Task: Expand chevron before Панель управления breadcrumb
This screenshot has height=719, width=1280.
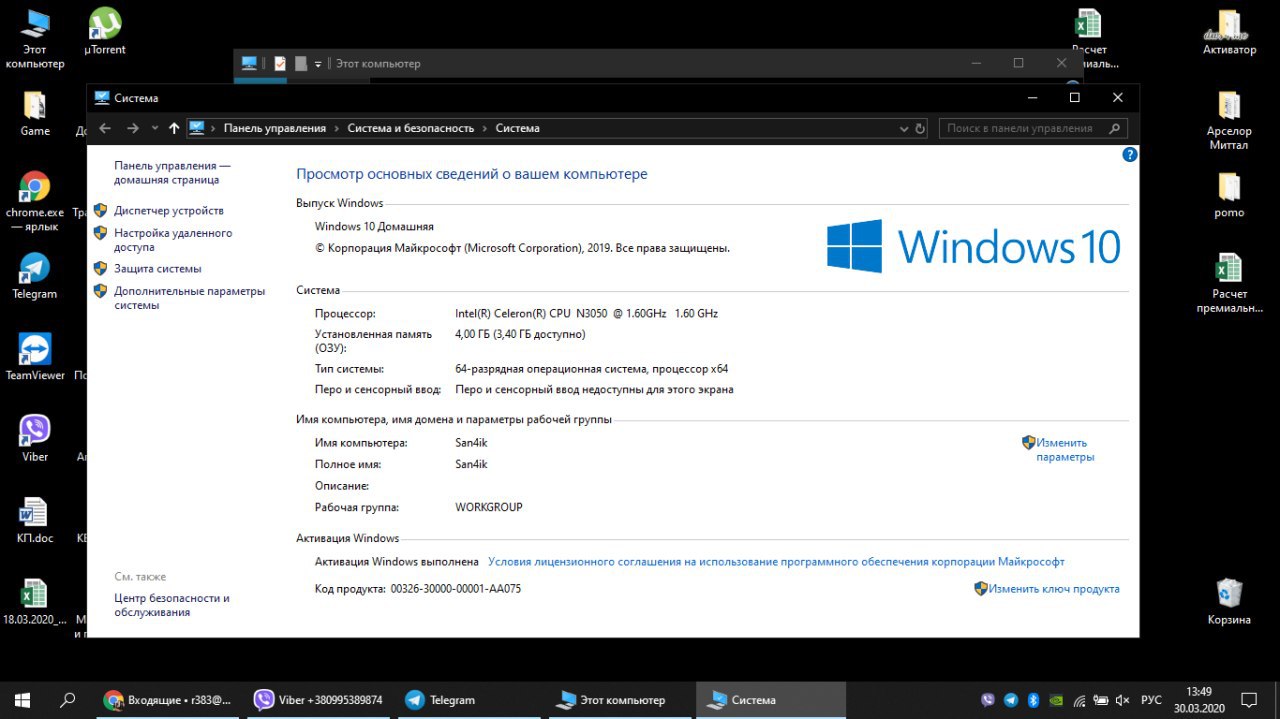Action: [x=213, y=128]
